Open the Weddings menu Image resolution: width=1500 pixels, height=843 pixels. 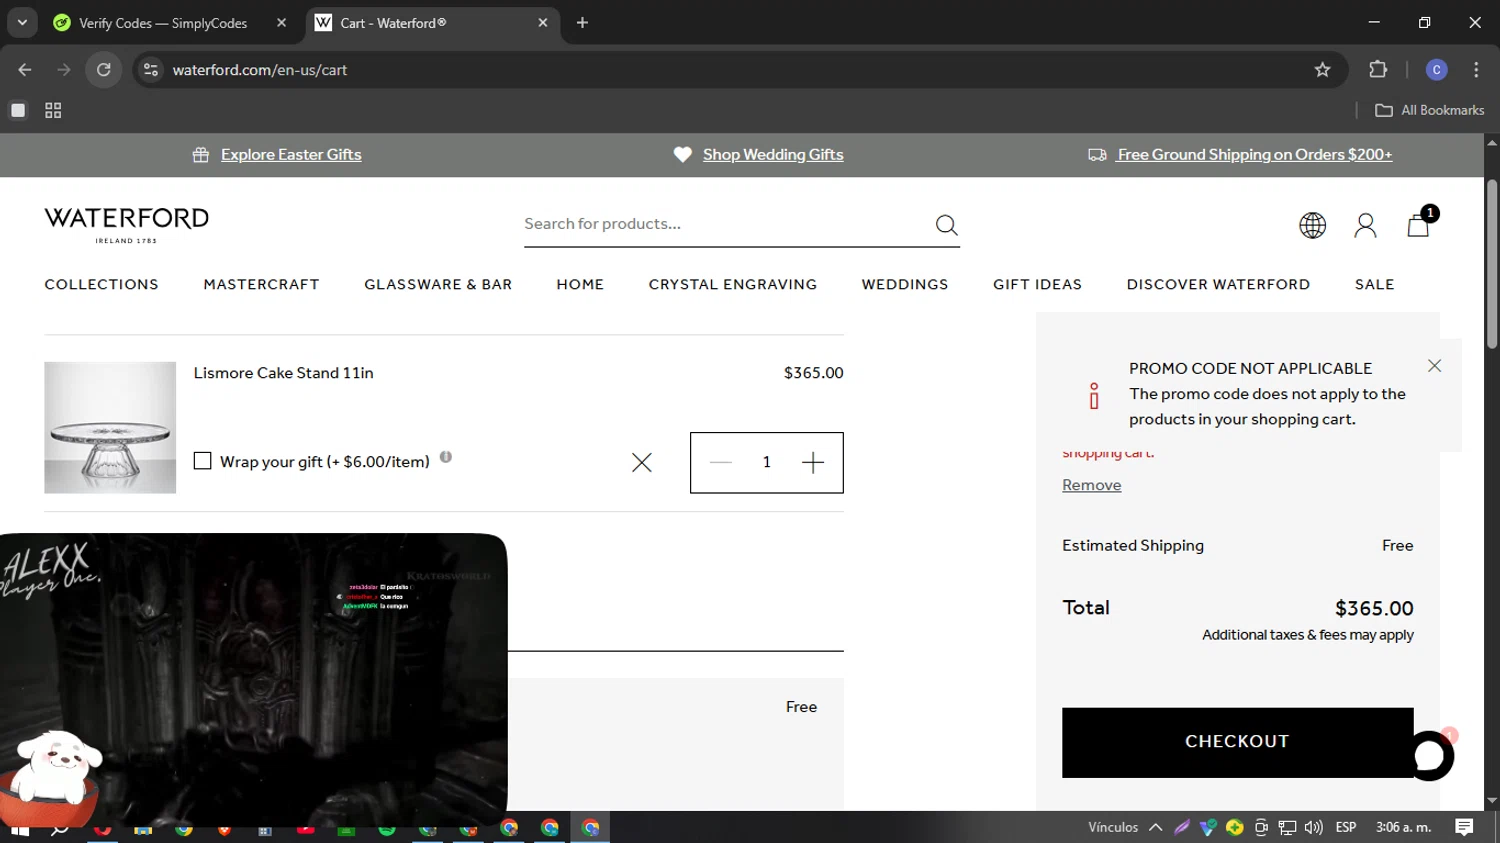pos(905,284)
